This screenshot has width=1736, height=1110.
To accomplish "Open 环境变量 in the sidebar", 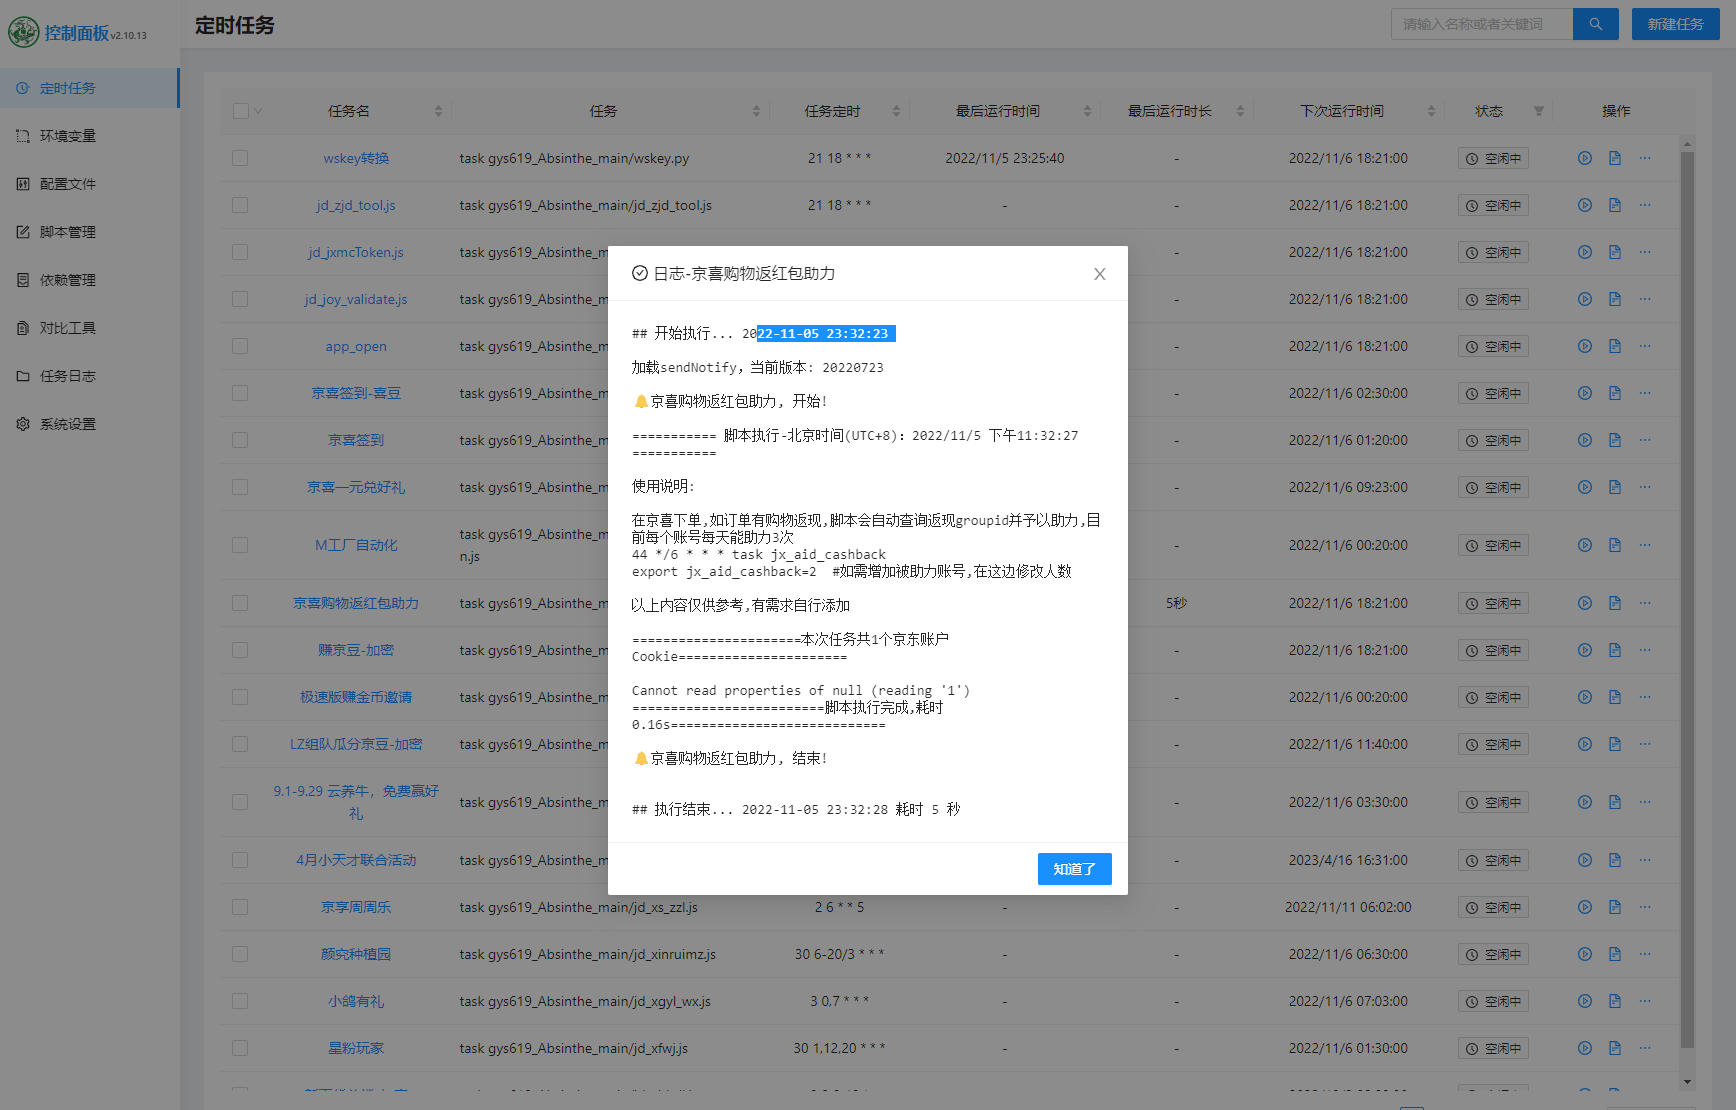I will (x=68, y=136).
